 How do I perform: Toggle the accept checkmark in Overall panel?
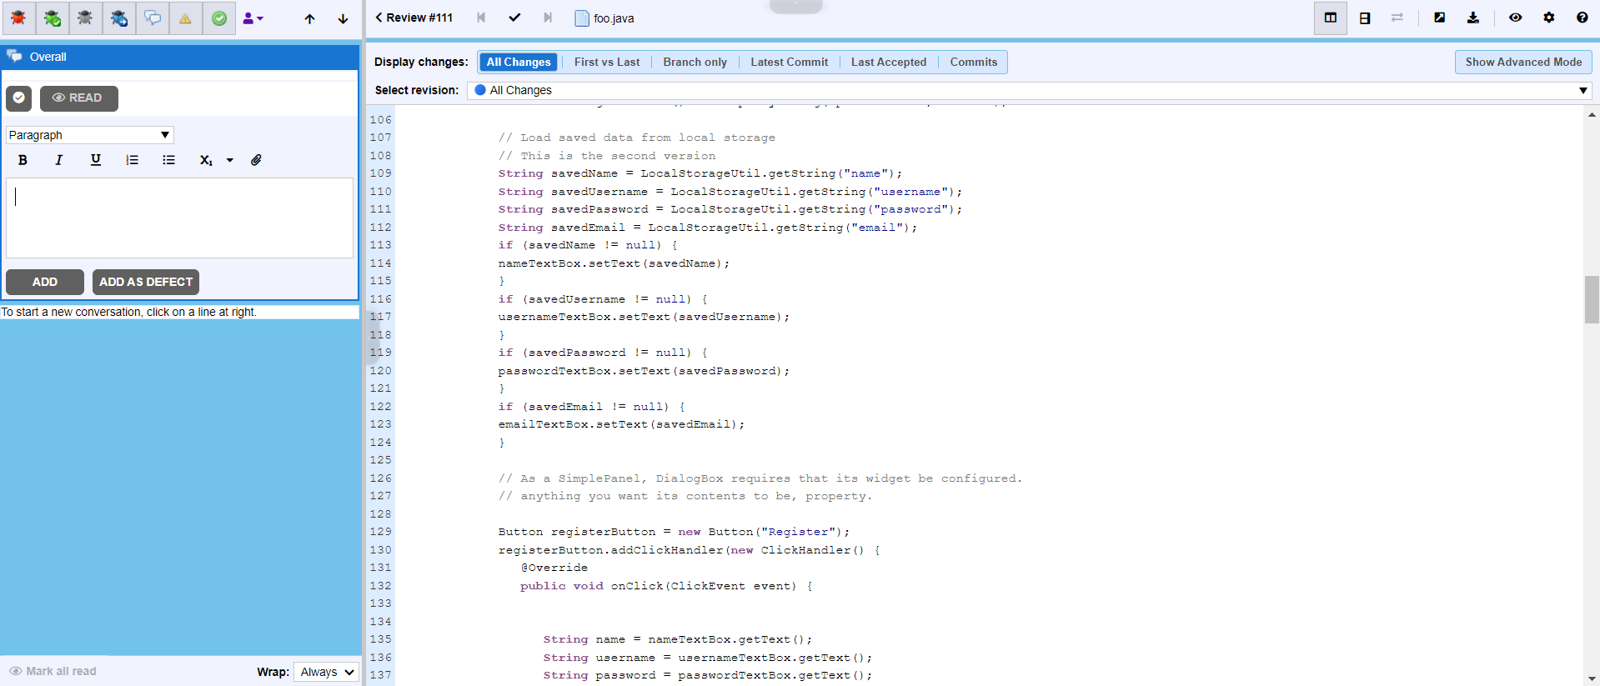(19, 98)
